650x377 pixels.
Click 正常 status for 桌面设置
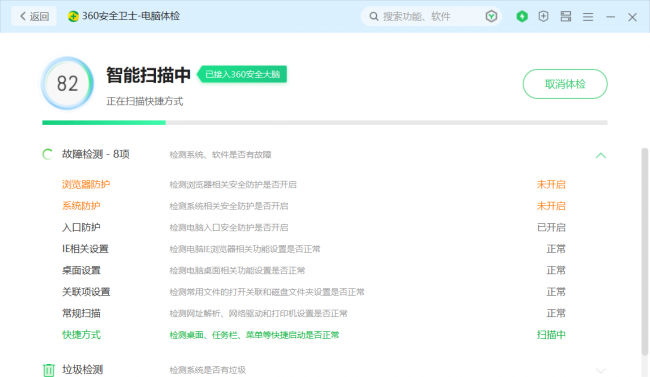pos(556,270)
